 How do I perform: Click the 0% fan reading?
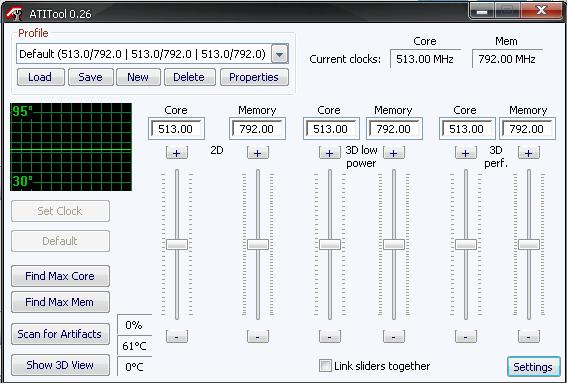click(x=134, y=325)
